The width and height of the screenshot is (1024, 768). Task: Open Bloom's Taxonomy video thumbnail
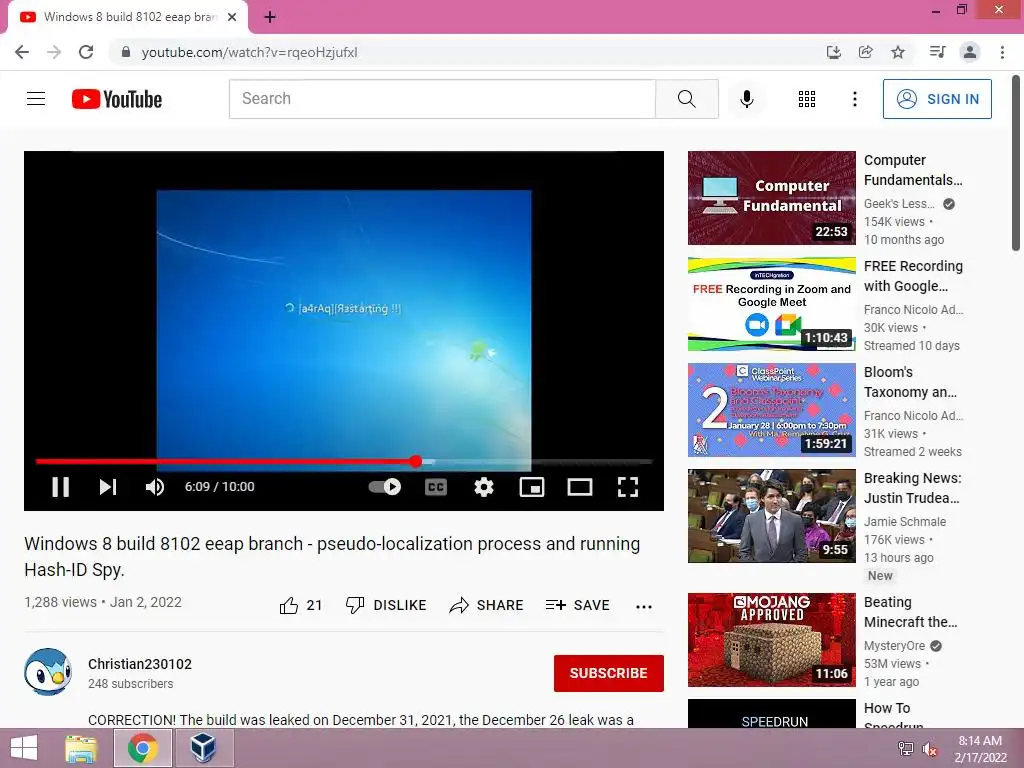click(x=771, y=409)
